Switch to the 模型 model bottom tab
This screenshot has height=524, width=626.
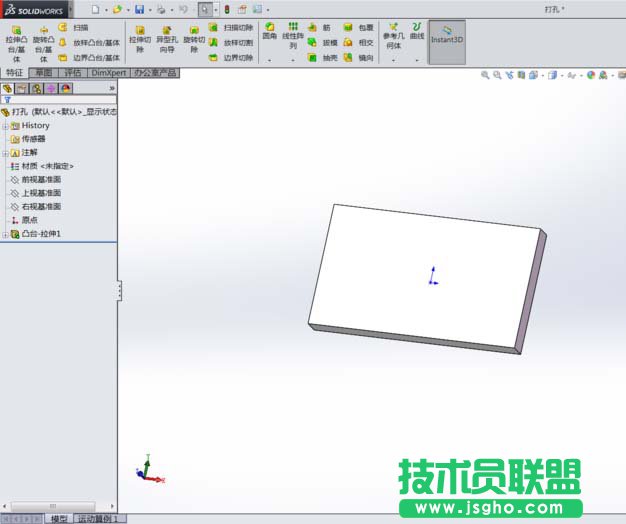[59, 519]
